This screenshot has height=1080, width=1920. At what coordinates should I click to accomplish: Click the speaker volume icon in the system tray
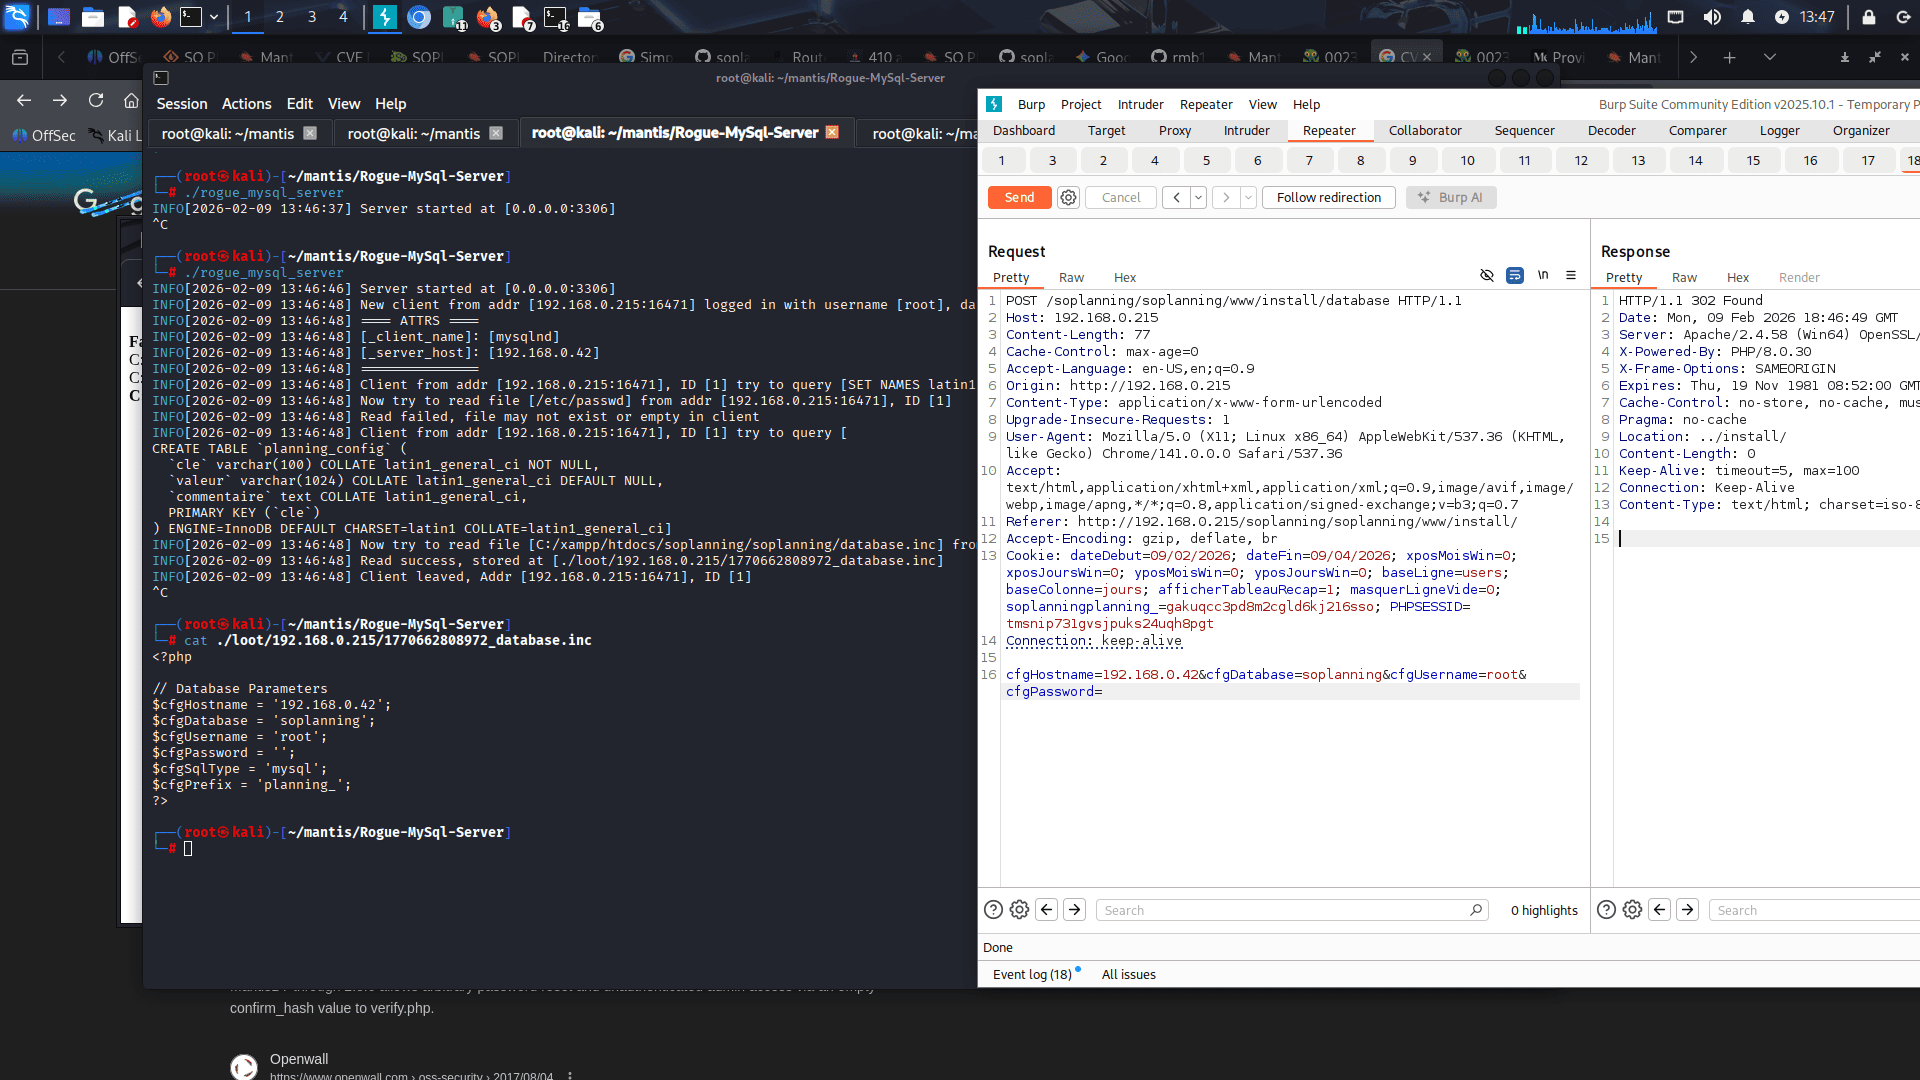point(1712,17)
